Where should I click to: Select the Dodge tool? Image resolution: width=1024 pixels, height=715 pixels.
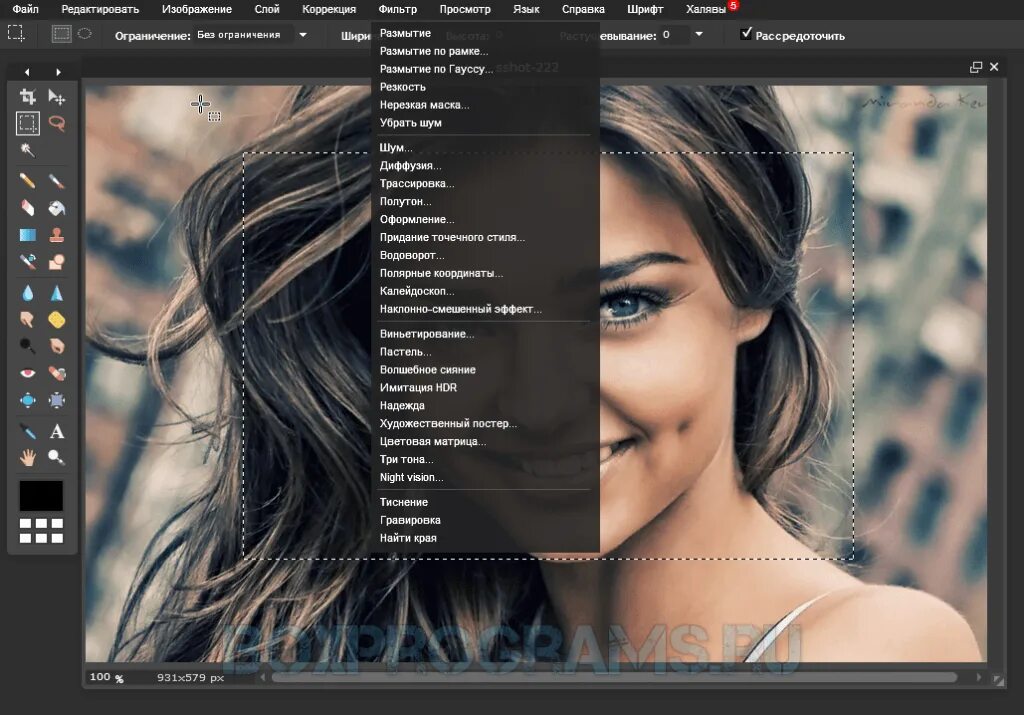click(27, 345)
